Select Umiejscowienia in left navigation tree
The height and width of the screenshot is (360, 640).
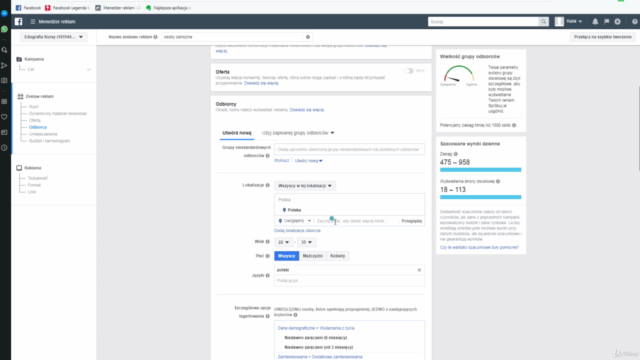[43, 134]
